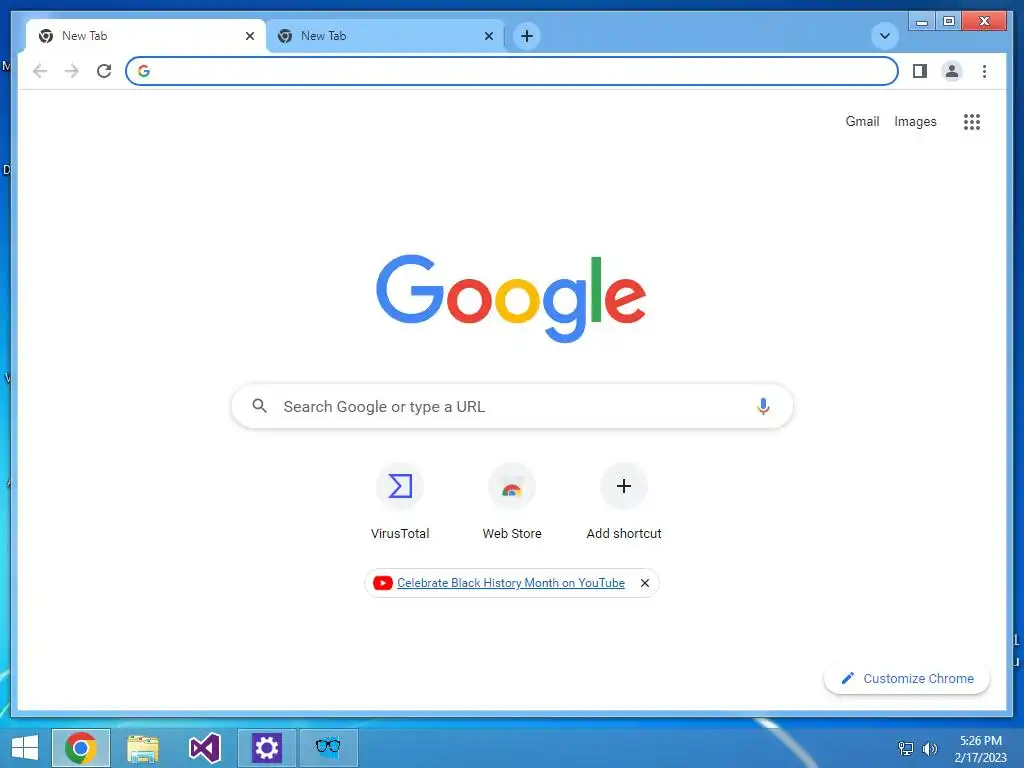The width and height of the screenshot is (1024, 768).
Task: Click the Google logo
Action: [x=511, y=298]
